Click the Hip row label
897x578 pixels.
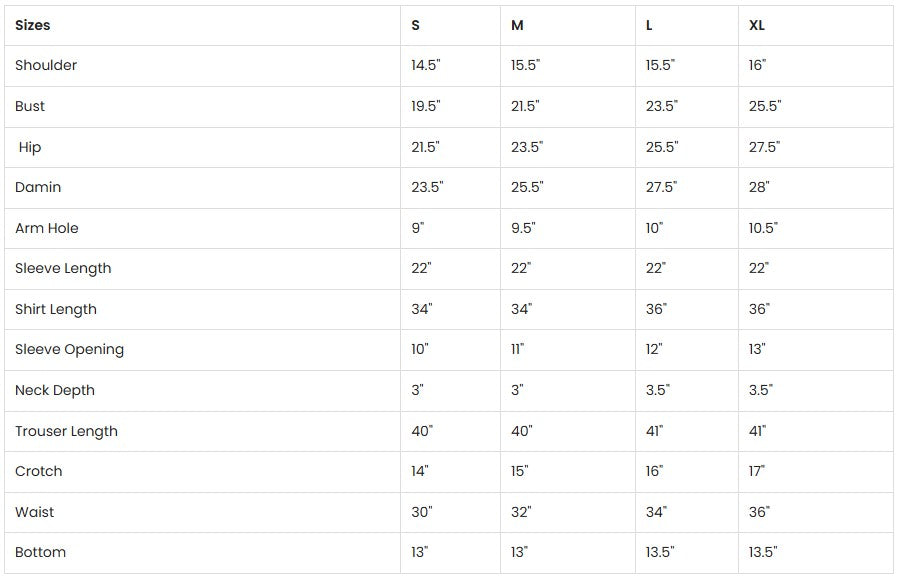[x=30, y=147]
